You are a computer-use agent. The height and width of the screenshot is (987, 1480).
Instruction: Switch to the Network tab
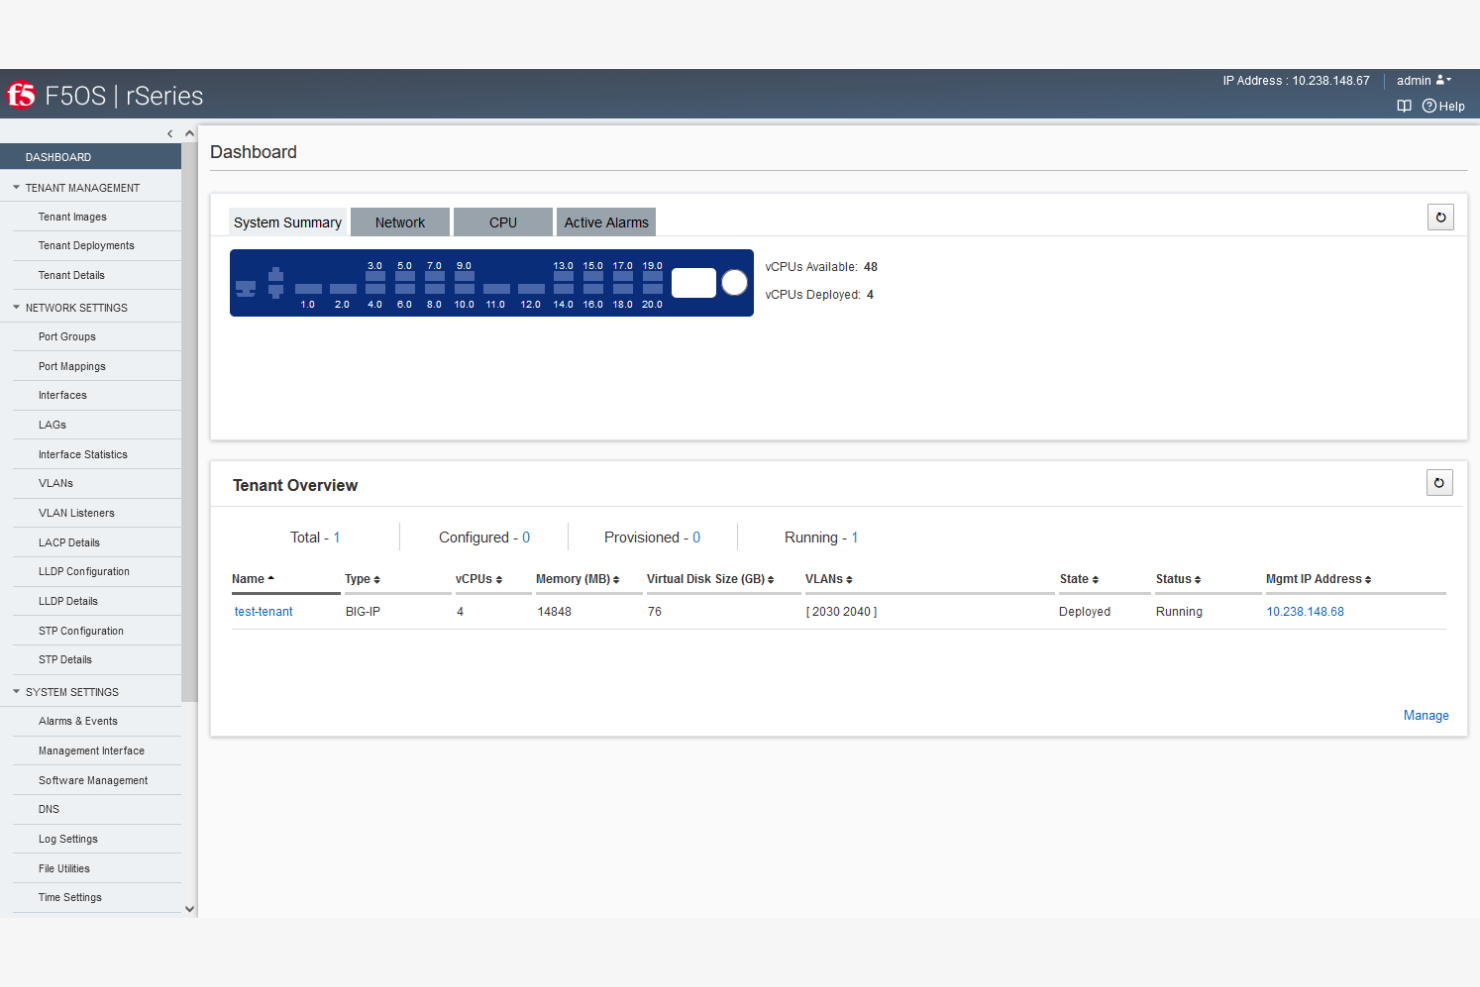click(400, 222)
